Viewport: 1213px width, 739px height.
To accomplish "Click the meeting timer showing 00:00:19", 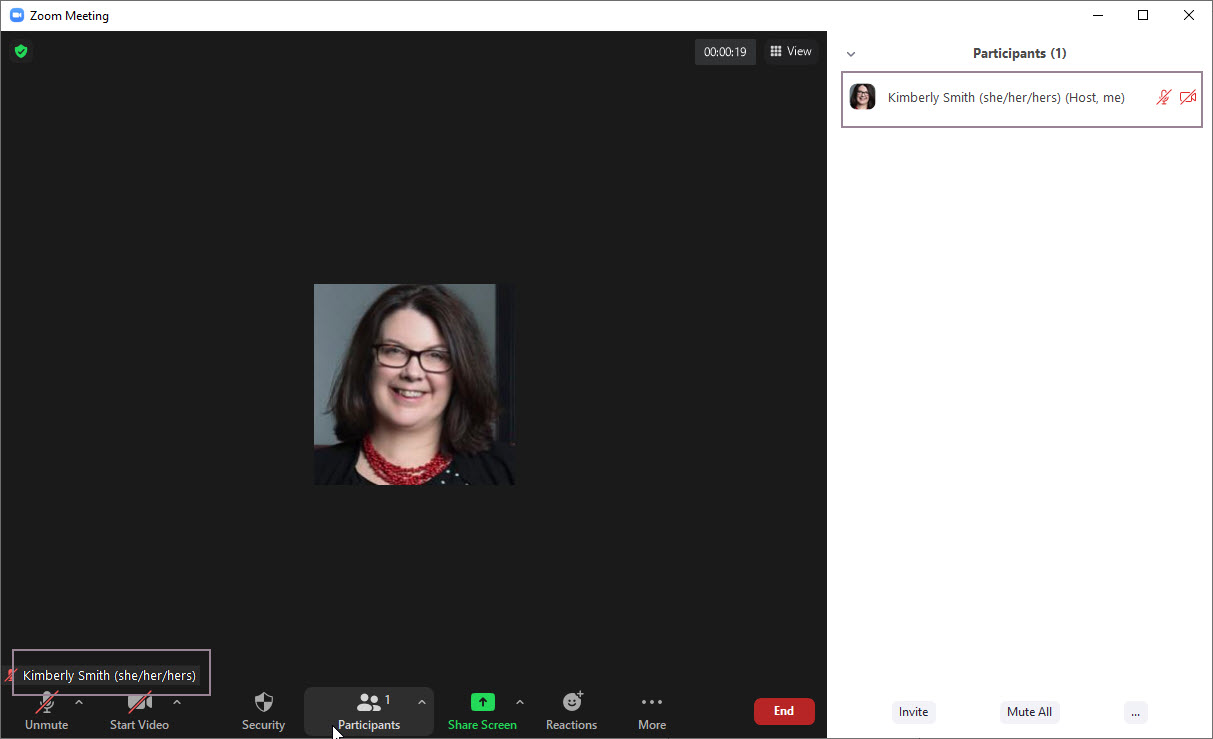I will [x=725, y=51].
